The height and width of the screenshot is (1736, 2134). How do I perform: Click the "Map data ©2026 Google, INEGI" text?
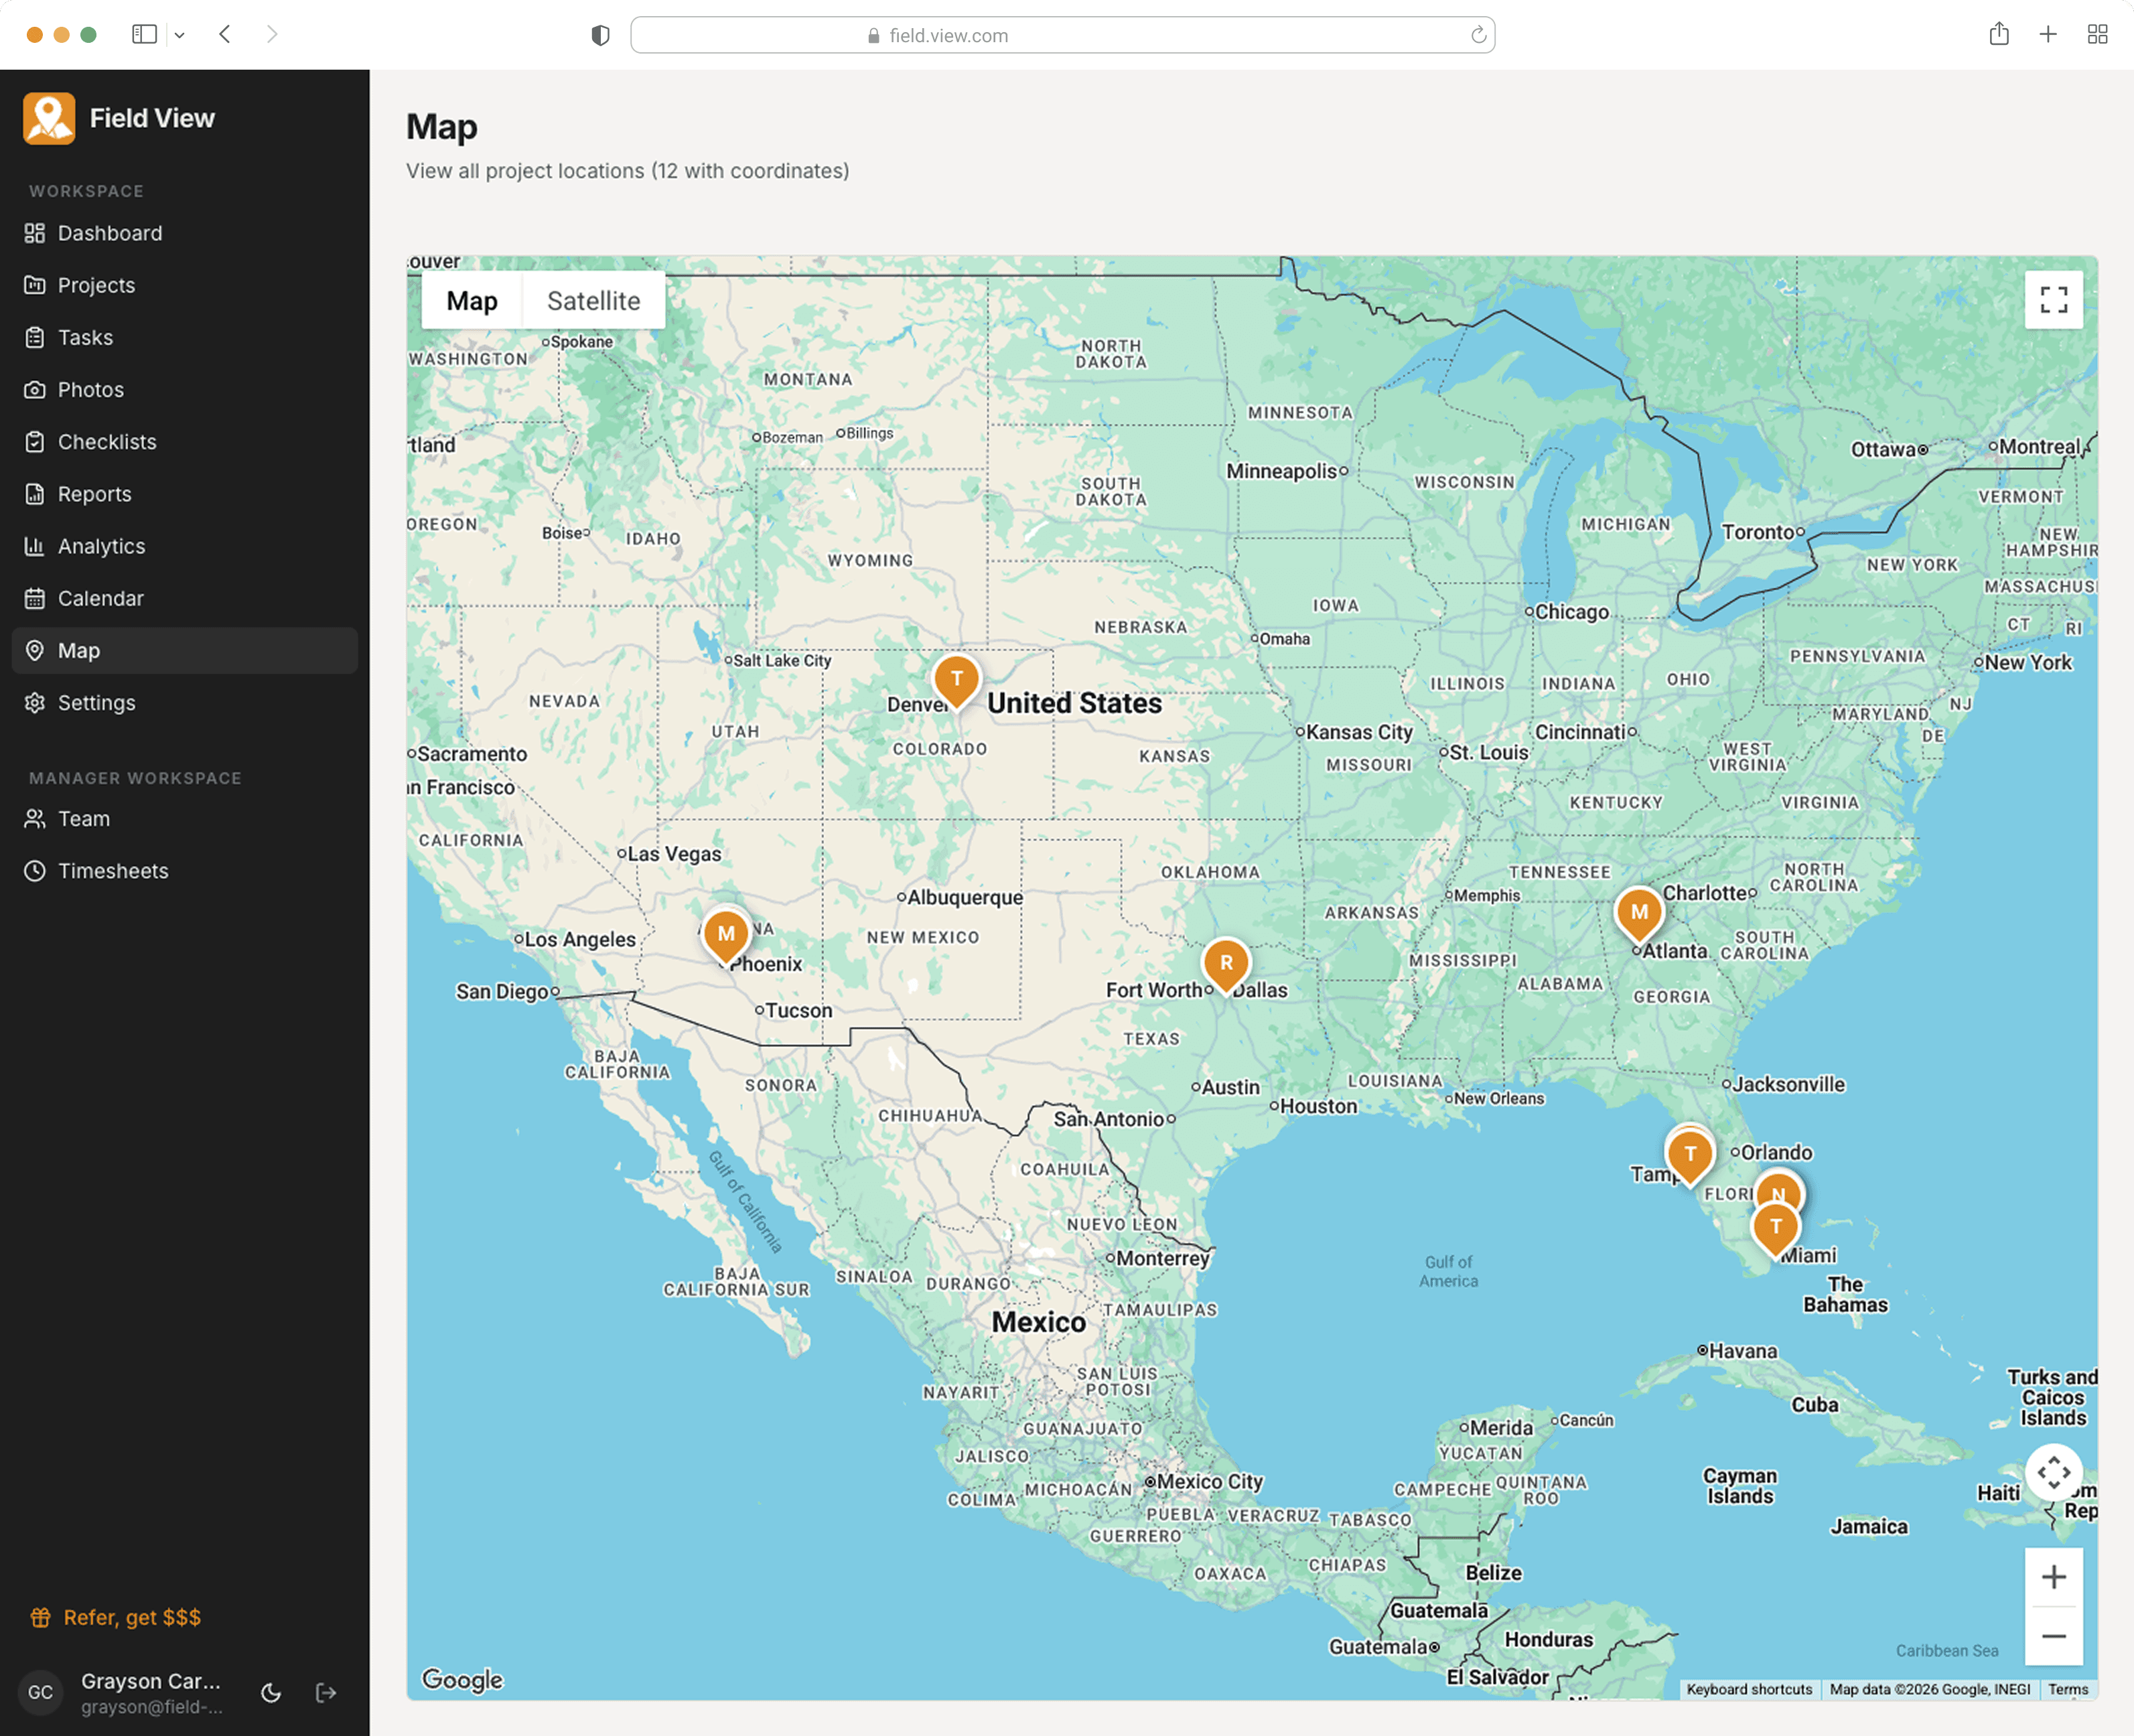[1930, 1689]
